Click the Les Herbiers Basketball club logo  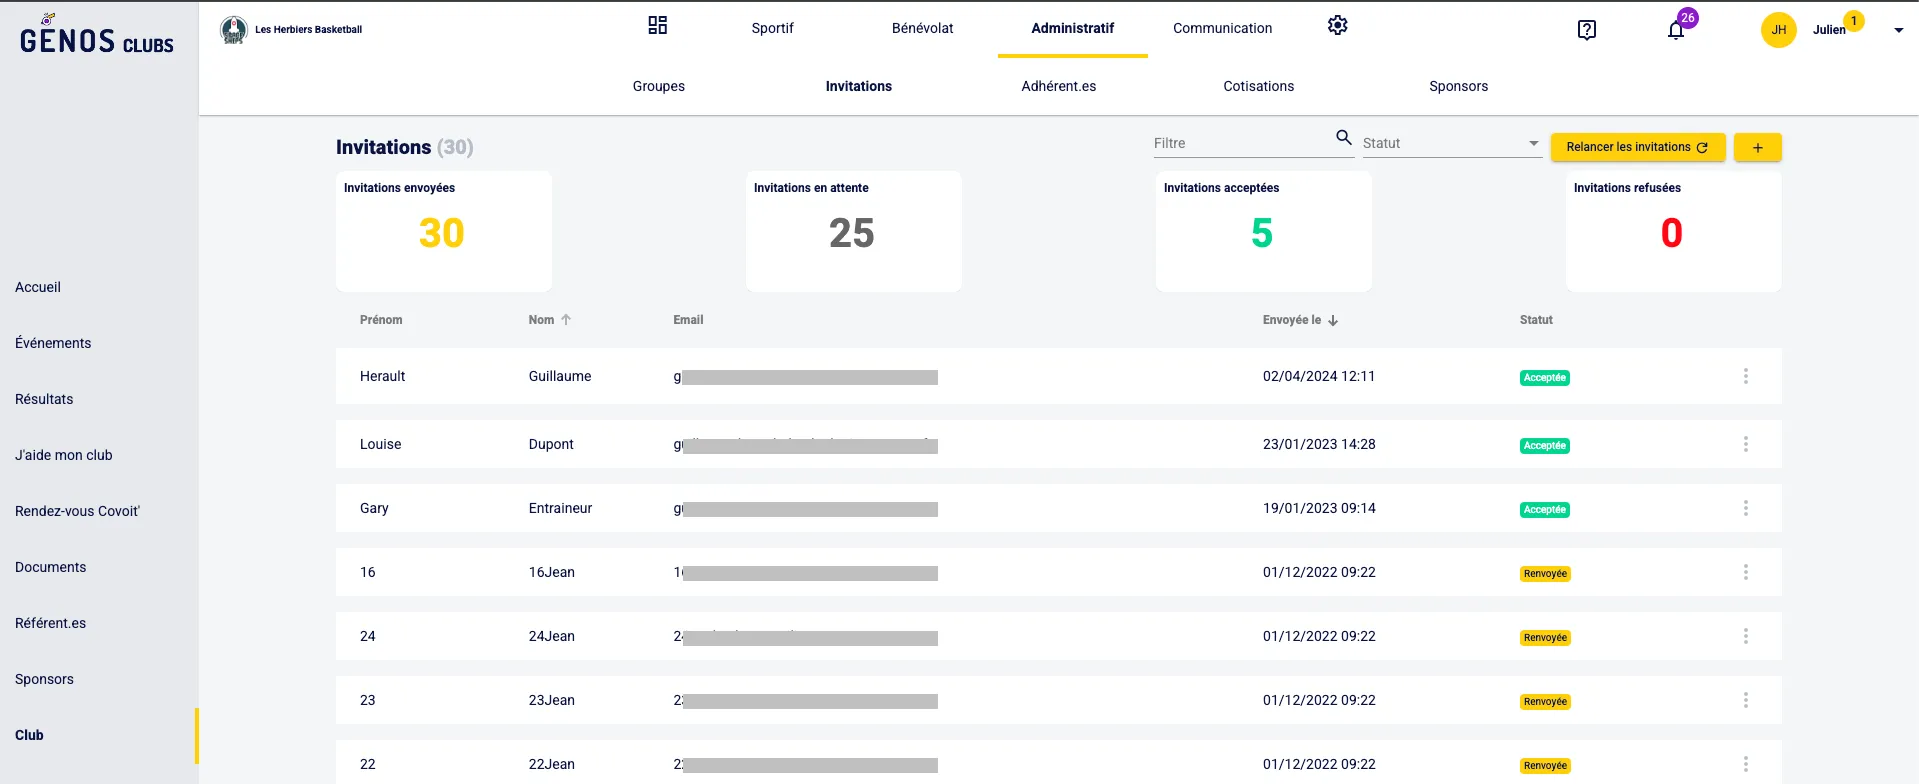point(234,30)
